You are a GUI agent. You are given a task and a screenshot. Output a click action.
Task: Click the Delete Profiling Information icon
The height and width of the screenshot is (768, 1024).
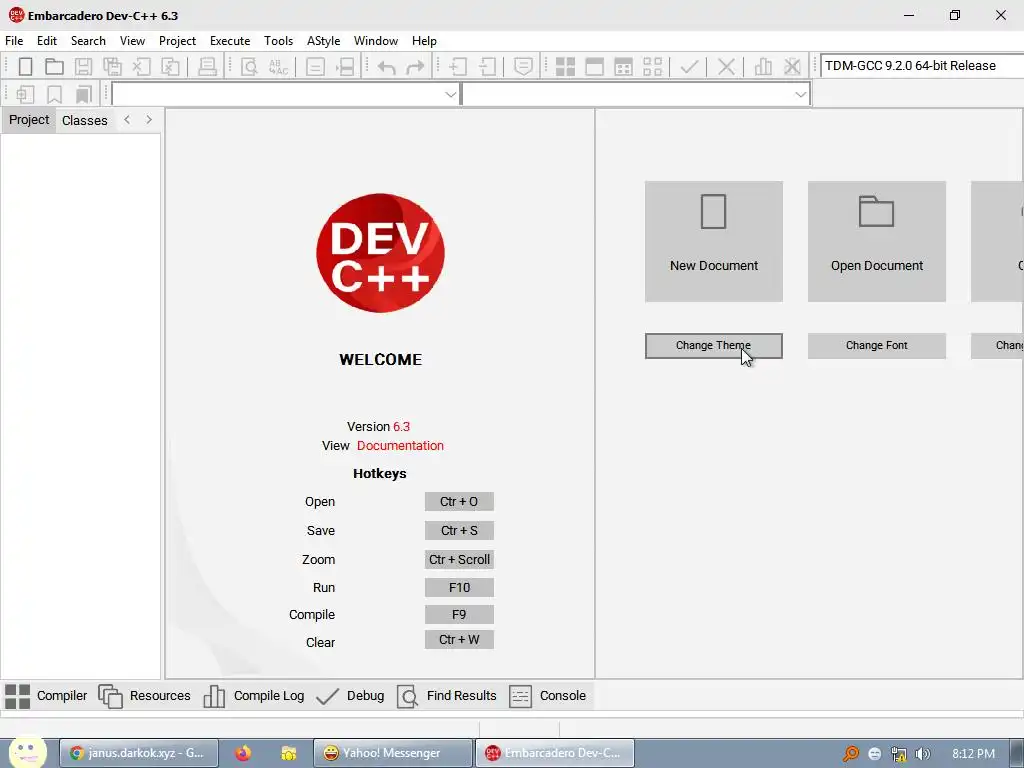[x=792, y=67]
